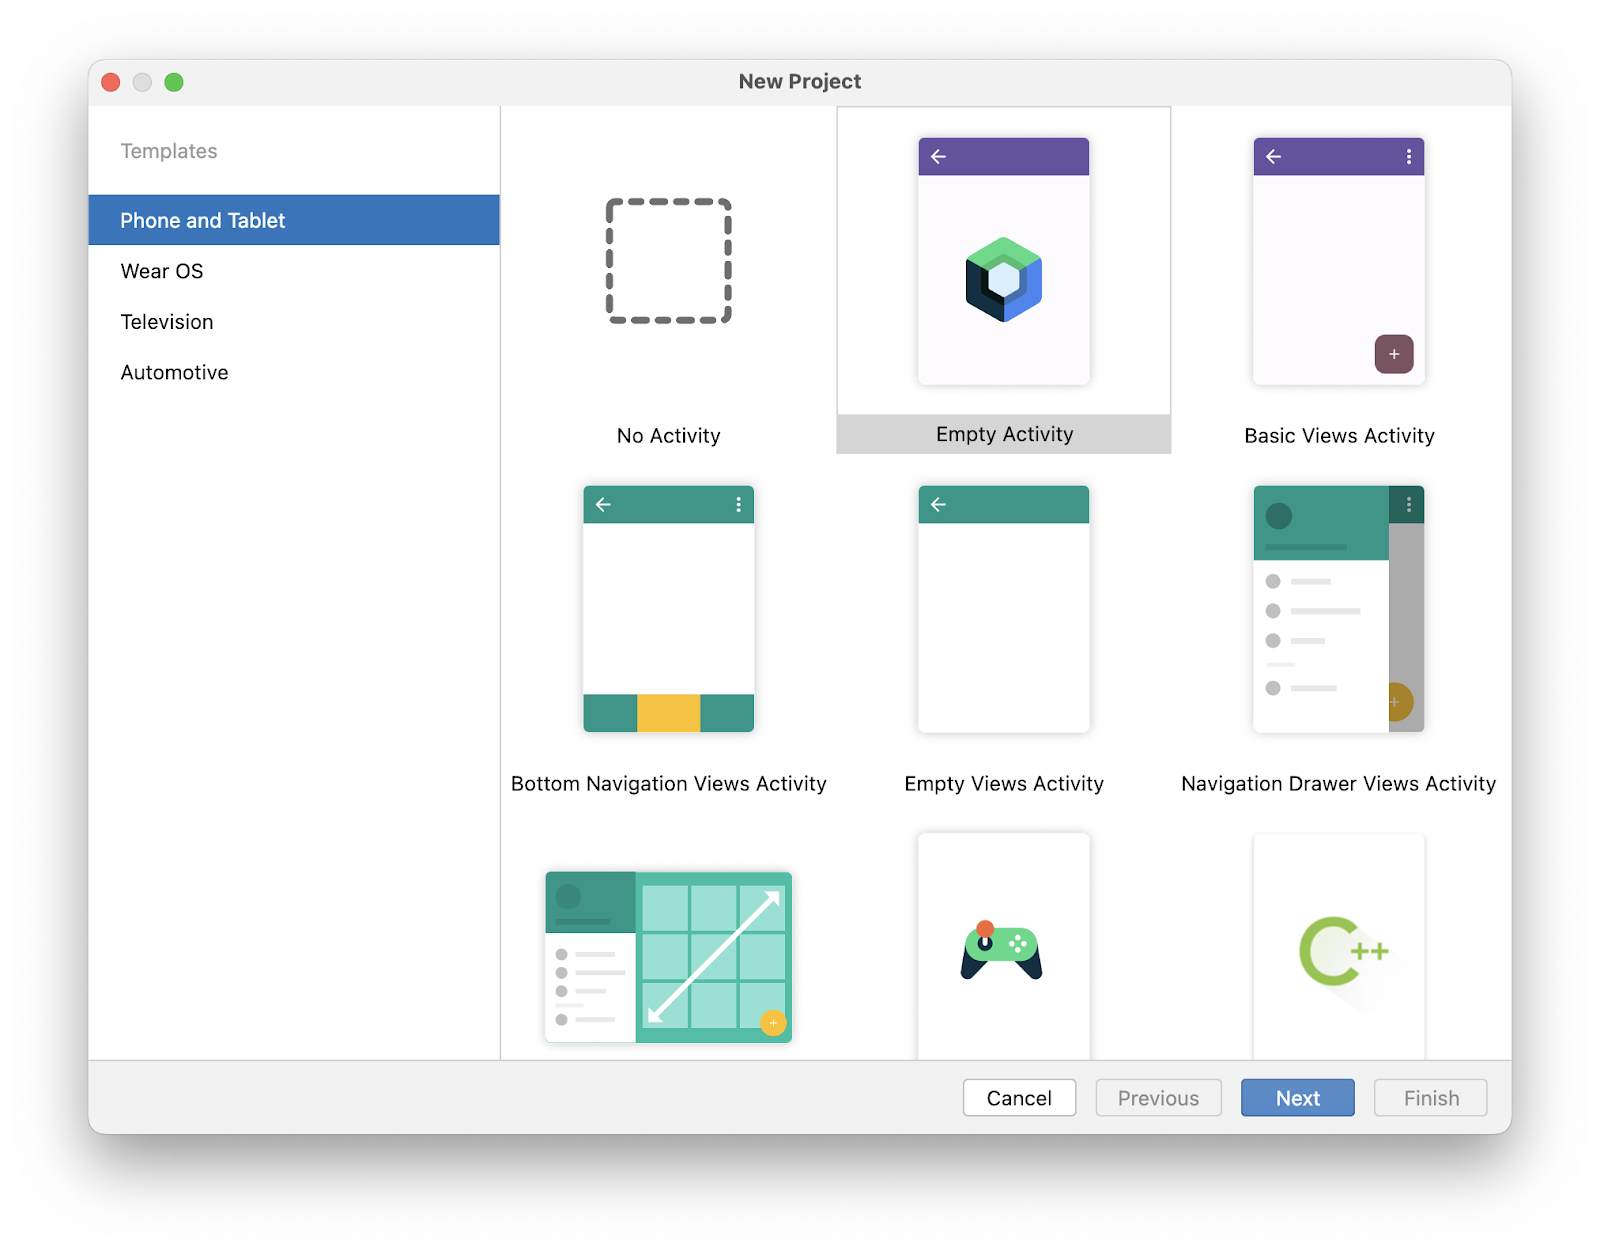Cancel the New Project dialog

pyautogui.click(x=1018, y=1097)
